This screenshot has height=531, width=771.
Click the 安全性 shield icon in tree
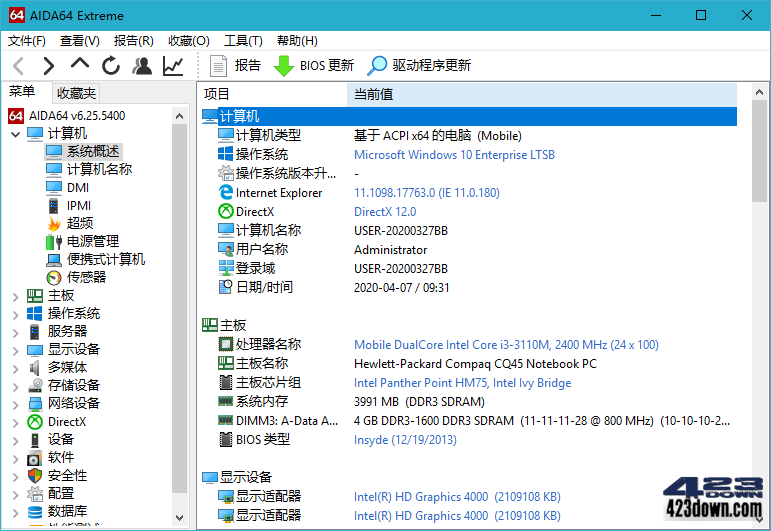pos(35,475)
